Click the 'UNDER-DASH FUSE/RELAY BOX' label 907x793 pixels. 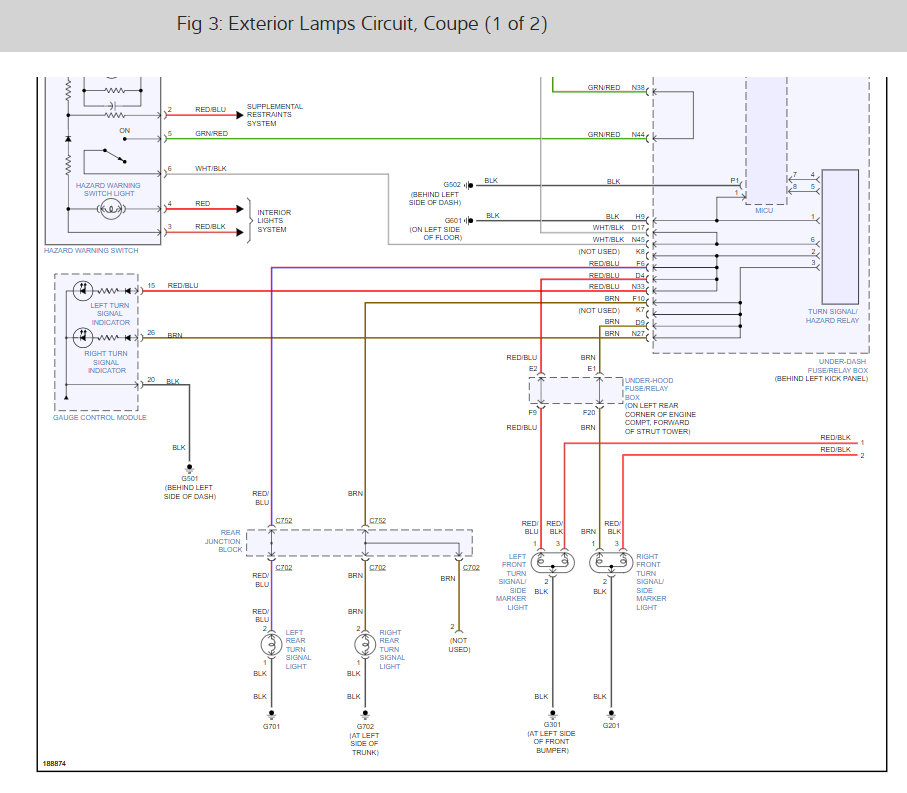[838, 366]
